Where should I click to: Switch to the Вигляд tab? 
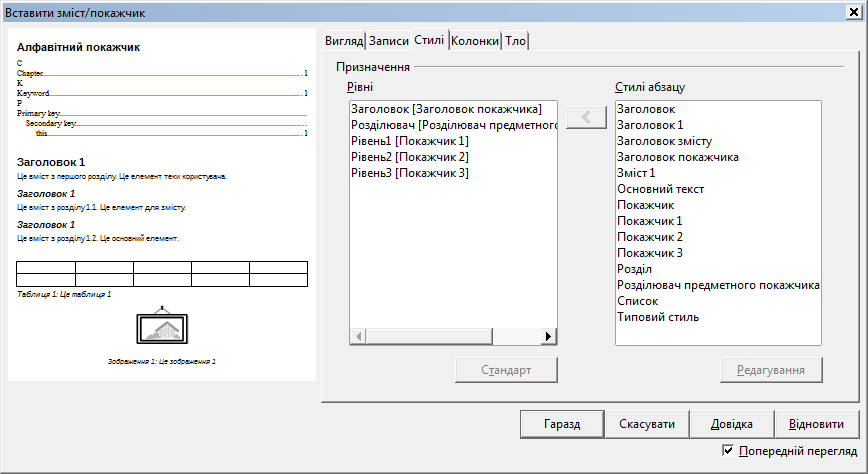click(x=343, y=41)
